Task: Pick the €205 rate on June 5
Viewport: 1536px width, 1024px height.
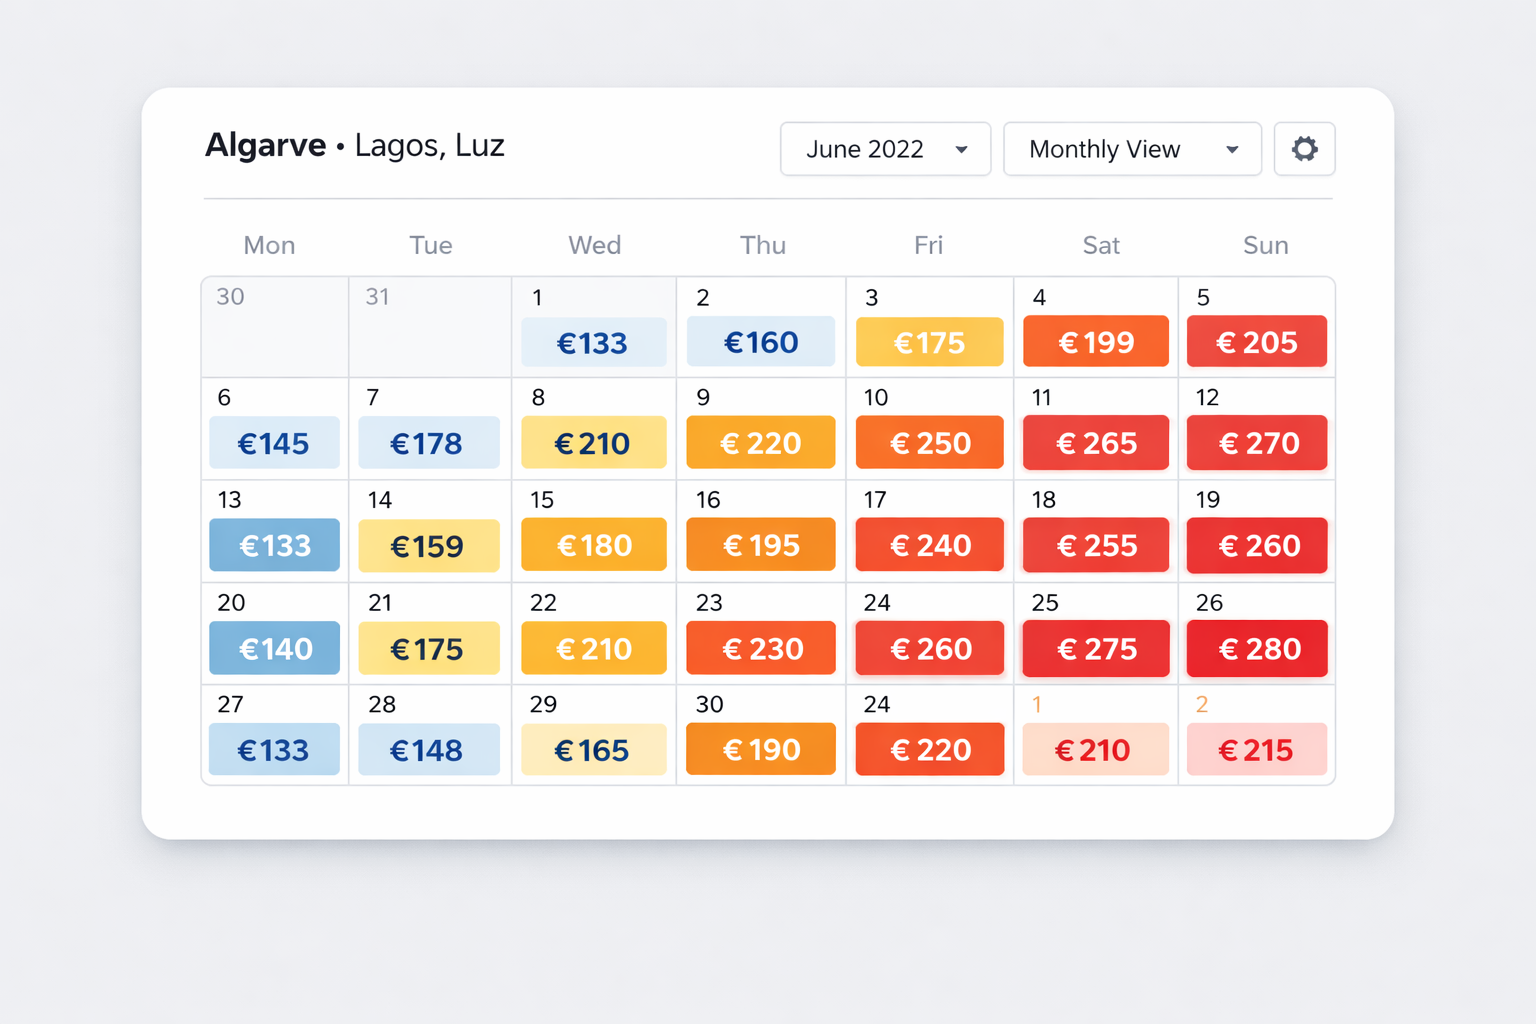Action: tap(1257, 342)
